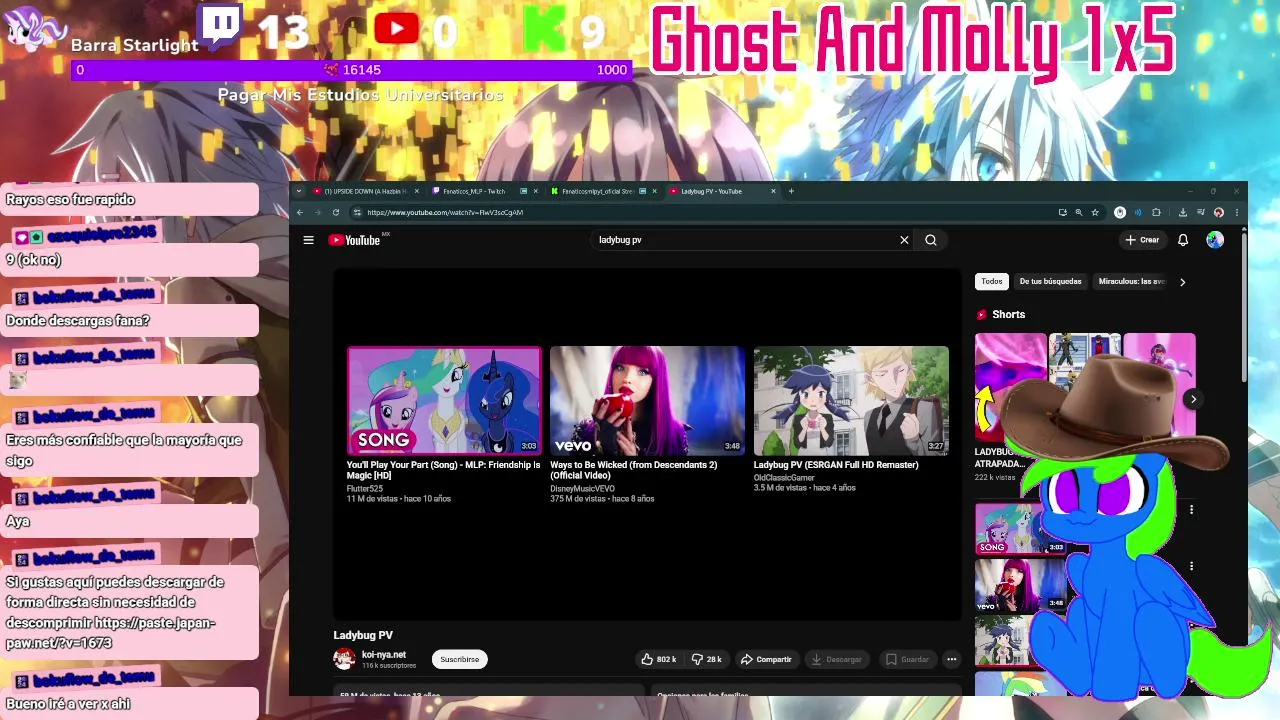Switch to the UPSIDE DOWN Hazbin tab

[x=366, y=191]
